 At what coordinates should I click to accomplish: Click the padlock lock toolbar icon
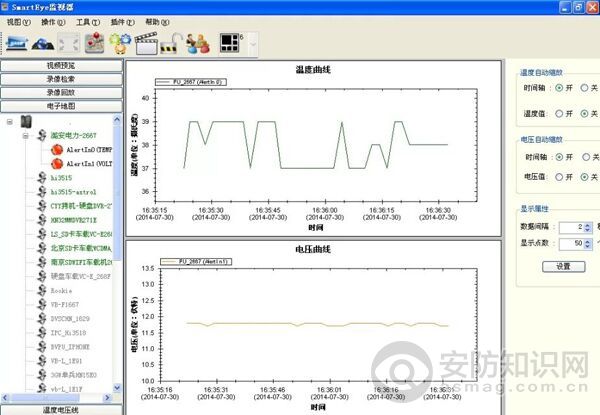(x=171, y=43)
